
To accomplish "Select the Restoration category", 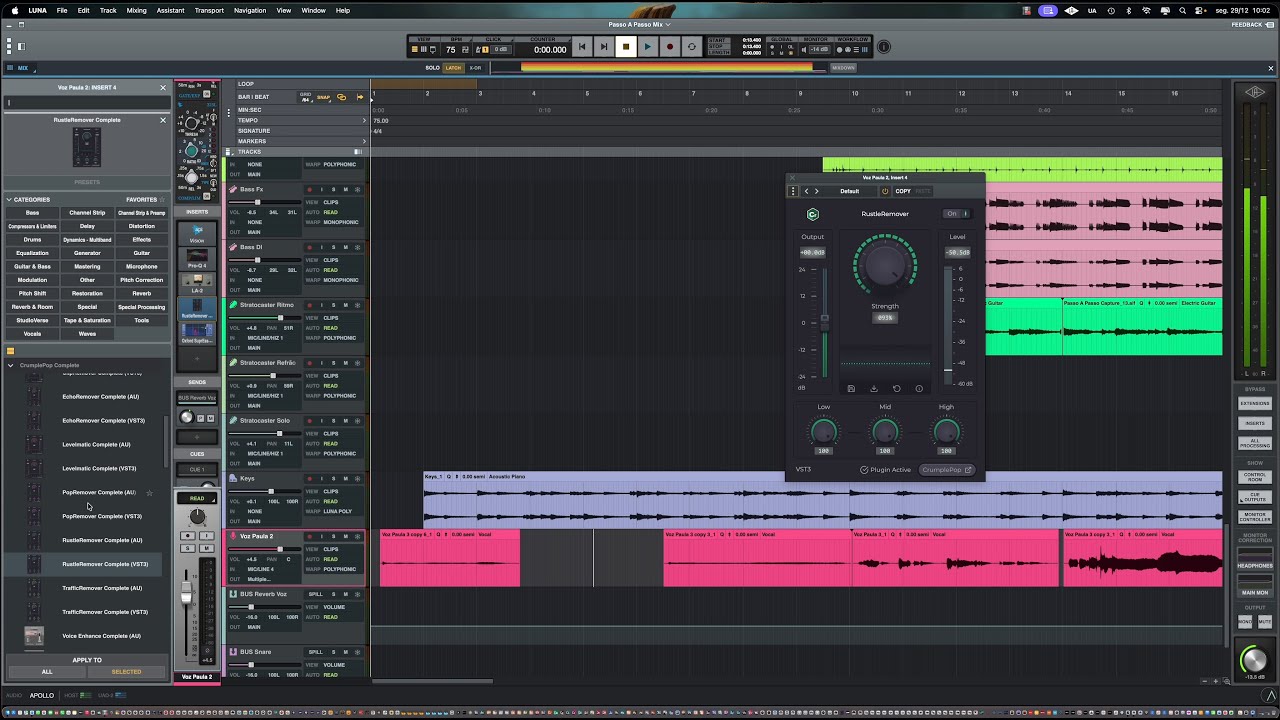I will pos(87,293).
